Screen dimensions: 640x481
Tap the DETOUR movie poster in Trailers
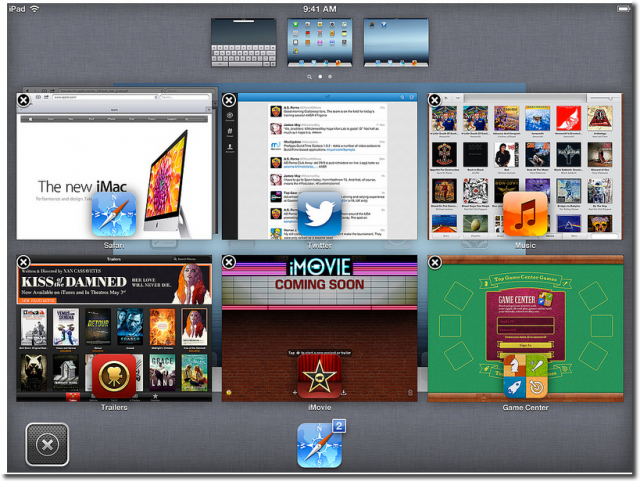(x=98, y=327)
